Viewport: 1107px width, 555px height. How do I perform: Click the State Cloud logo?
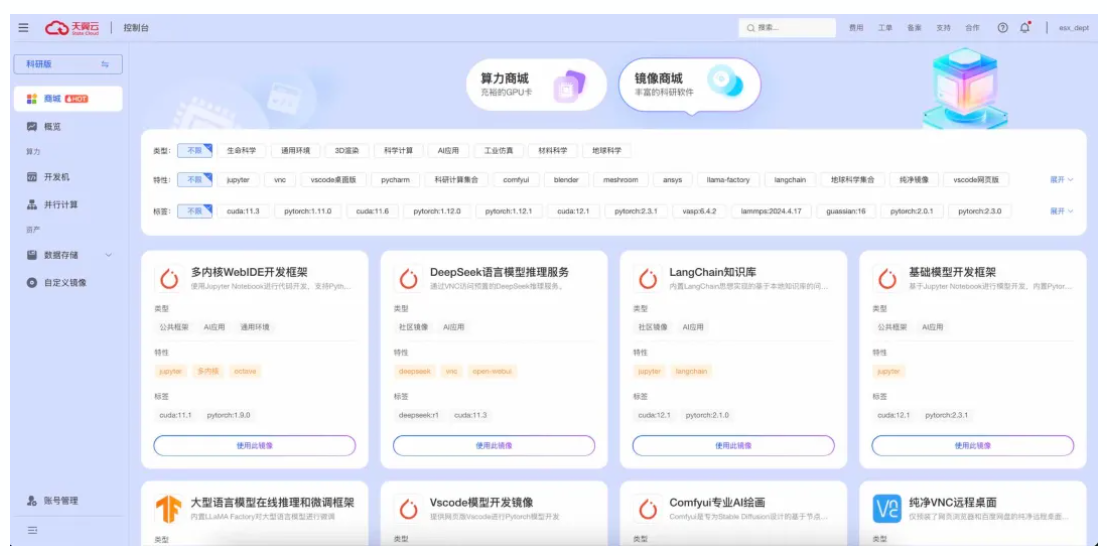pos(72,28)
